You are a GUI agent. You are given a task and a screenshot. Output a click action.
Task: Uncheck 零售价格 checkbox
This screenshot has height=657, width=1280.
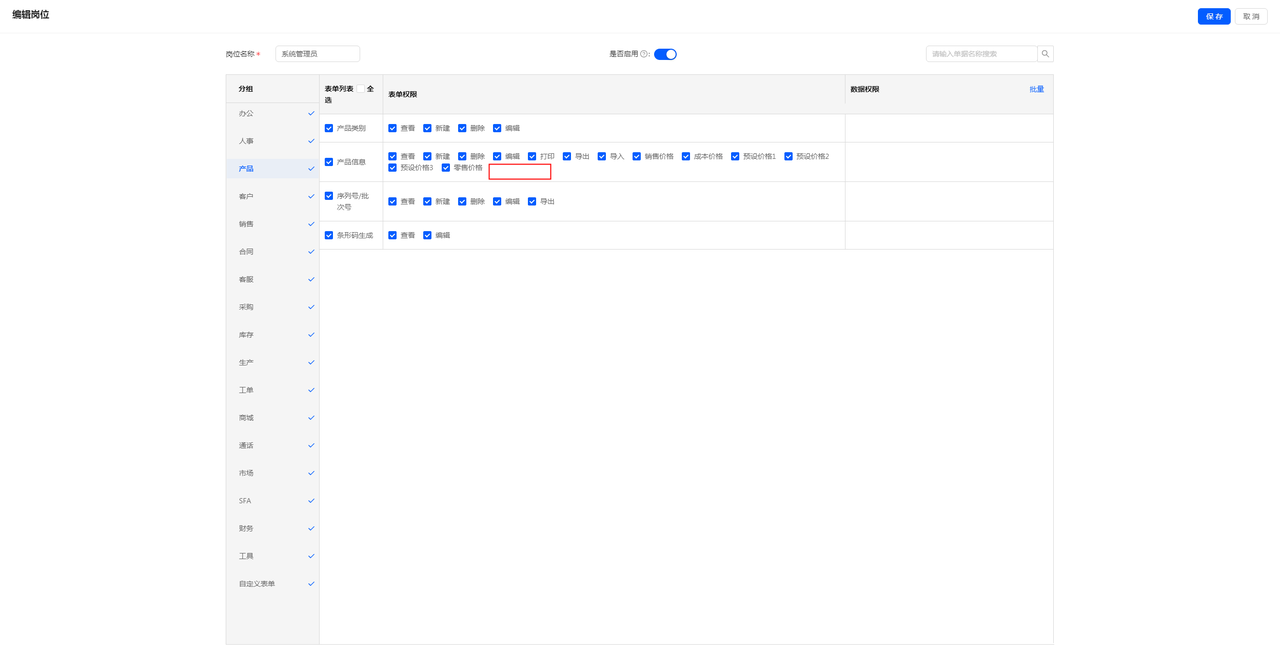click(446, 167)
